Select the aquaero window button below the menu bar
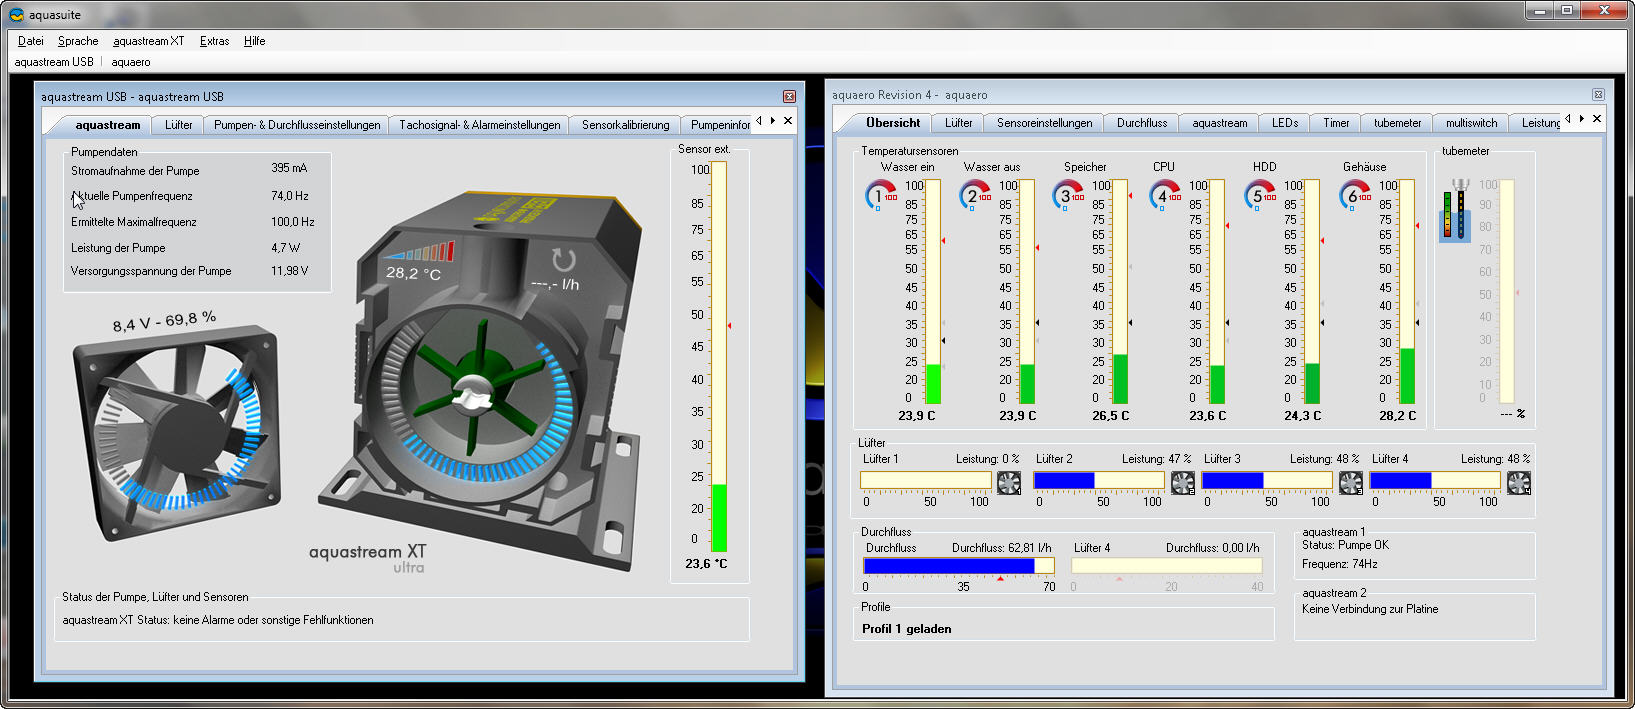 [x=131, y=62]
